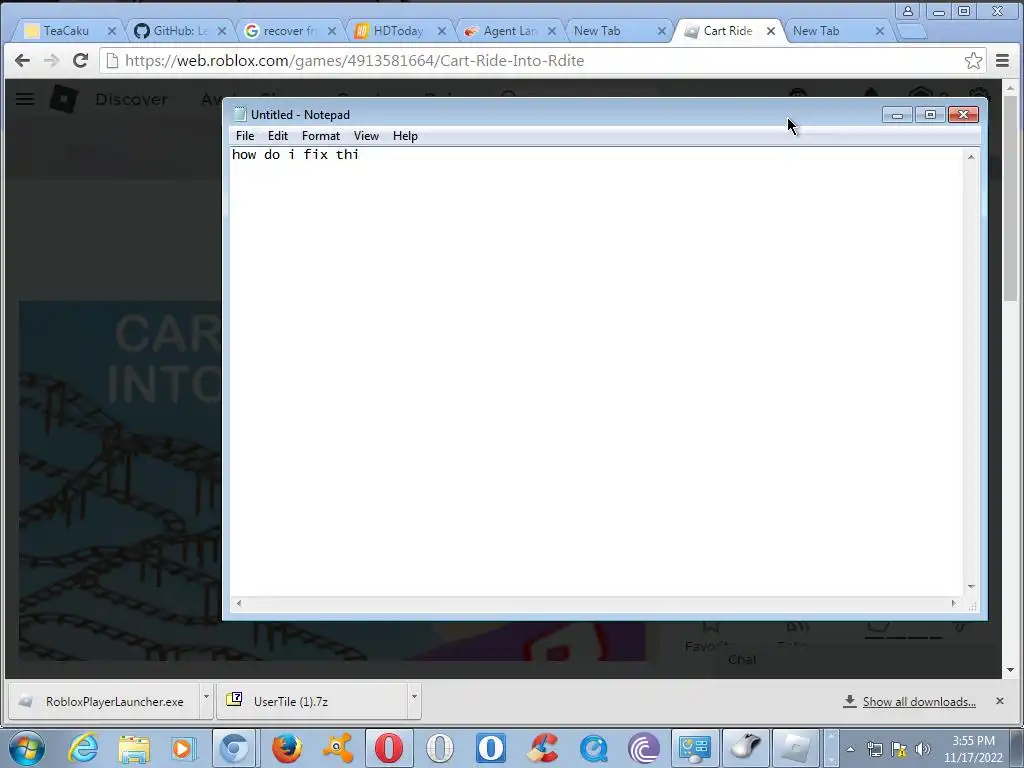Launch Internet Explorer from the taskbar
The height and width of the screenshot is (768, 1024).
(x=84, y=748)
